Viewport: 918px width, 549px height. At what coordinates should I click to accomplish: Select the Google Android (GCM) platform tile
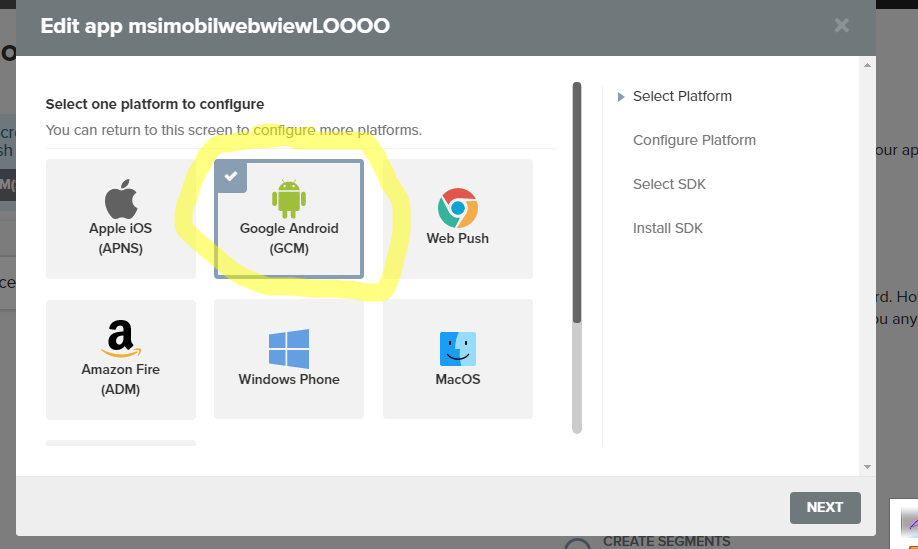click(x=289, y=219)
